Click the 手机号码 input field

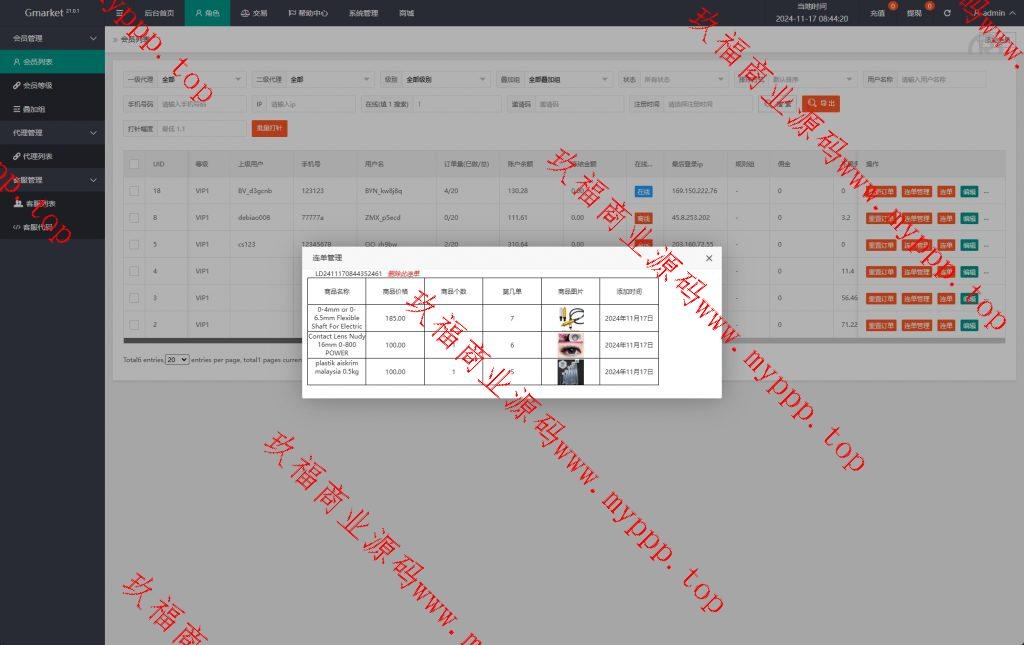pyautogui.click(x=201, y=104)
